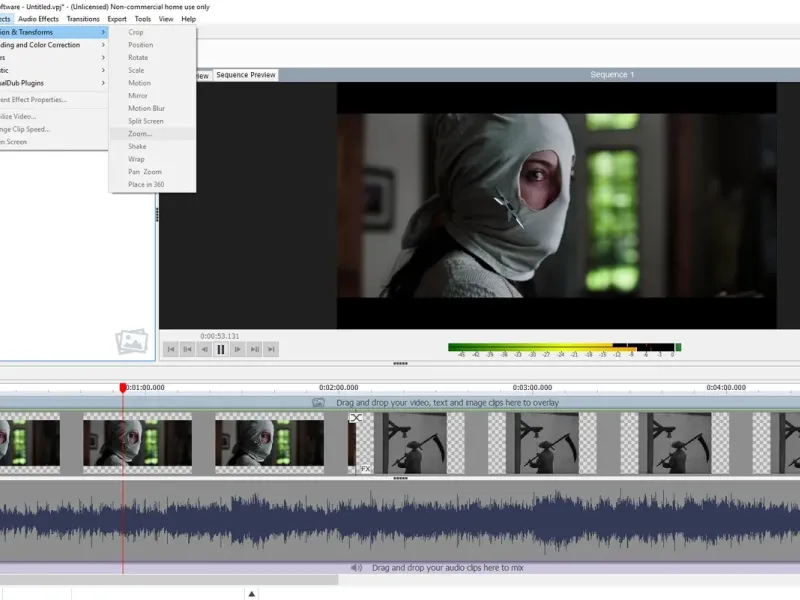Click the audio waveform track
The height and width of the screenshot is (600, 800).
[x=400, y=521]
